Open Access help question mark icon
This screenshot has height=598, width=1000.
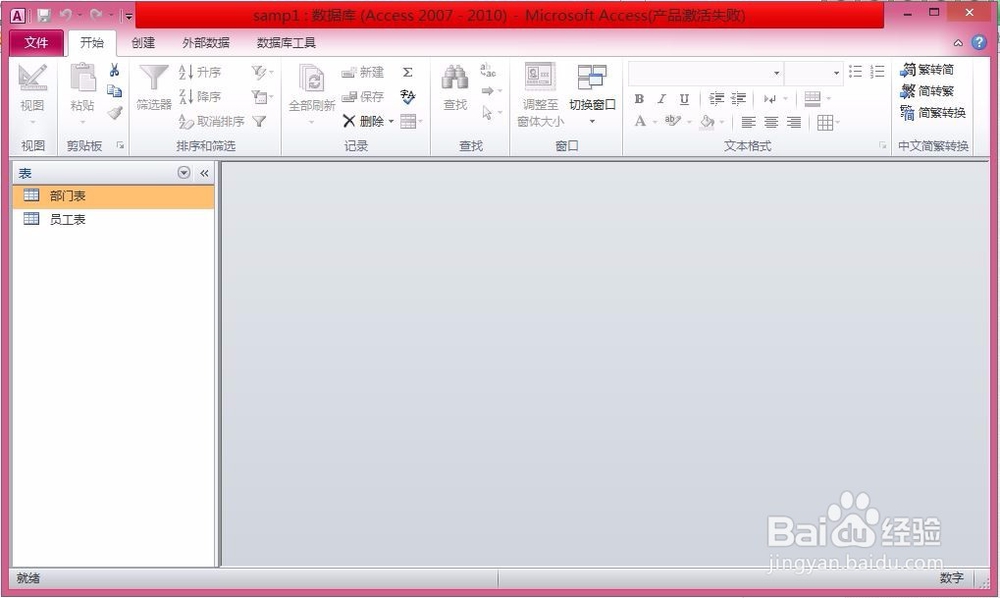(x=979, y=43)
